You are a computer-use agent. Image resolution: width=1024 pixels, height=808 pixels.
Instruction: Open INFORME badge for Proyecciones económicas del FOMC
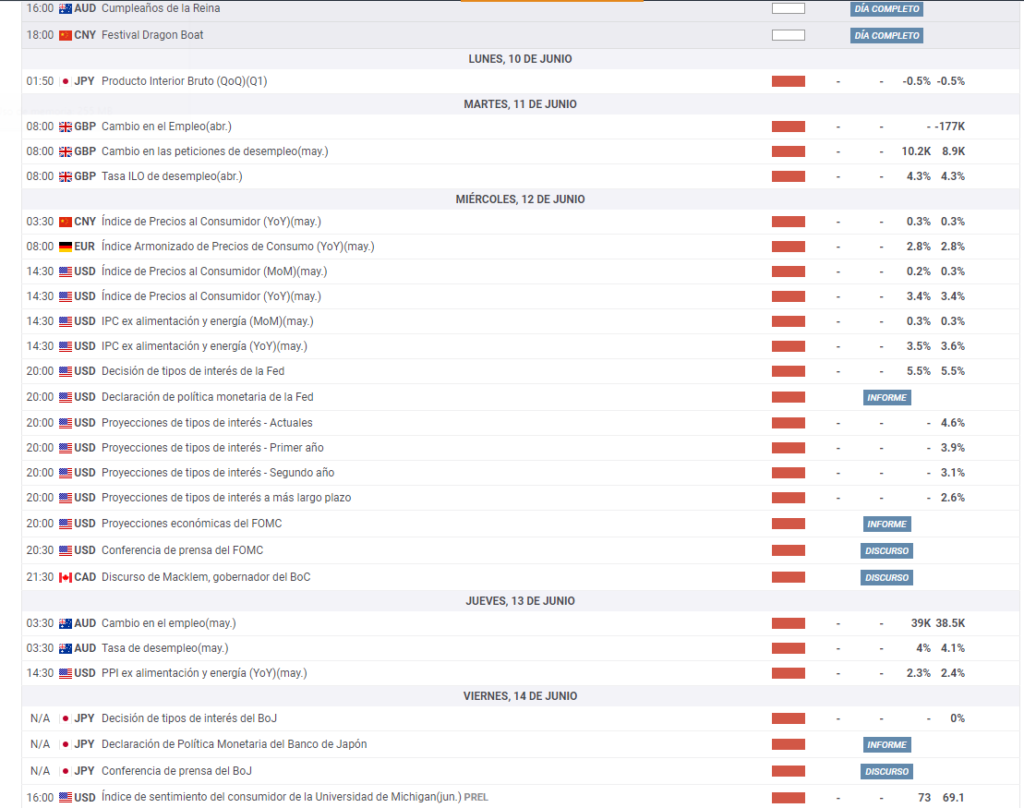[886, 524]
